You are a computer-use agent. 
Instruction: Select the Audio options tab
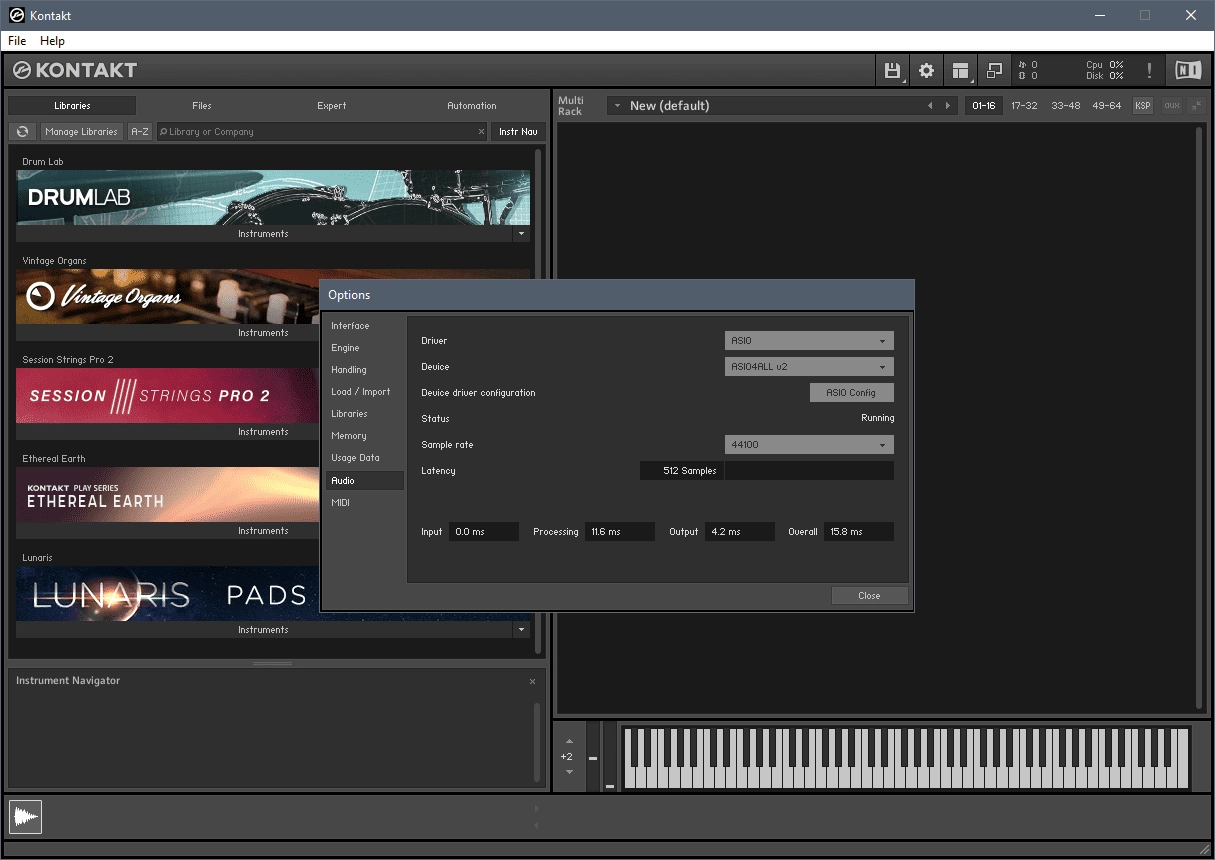point(365,481)
